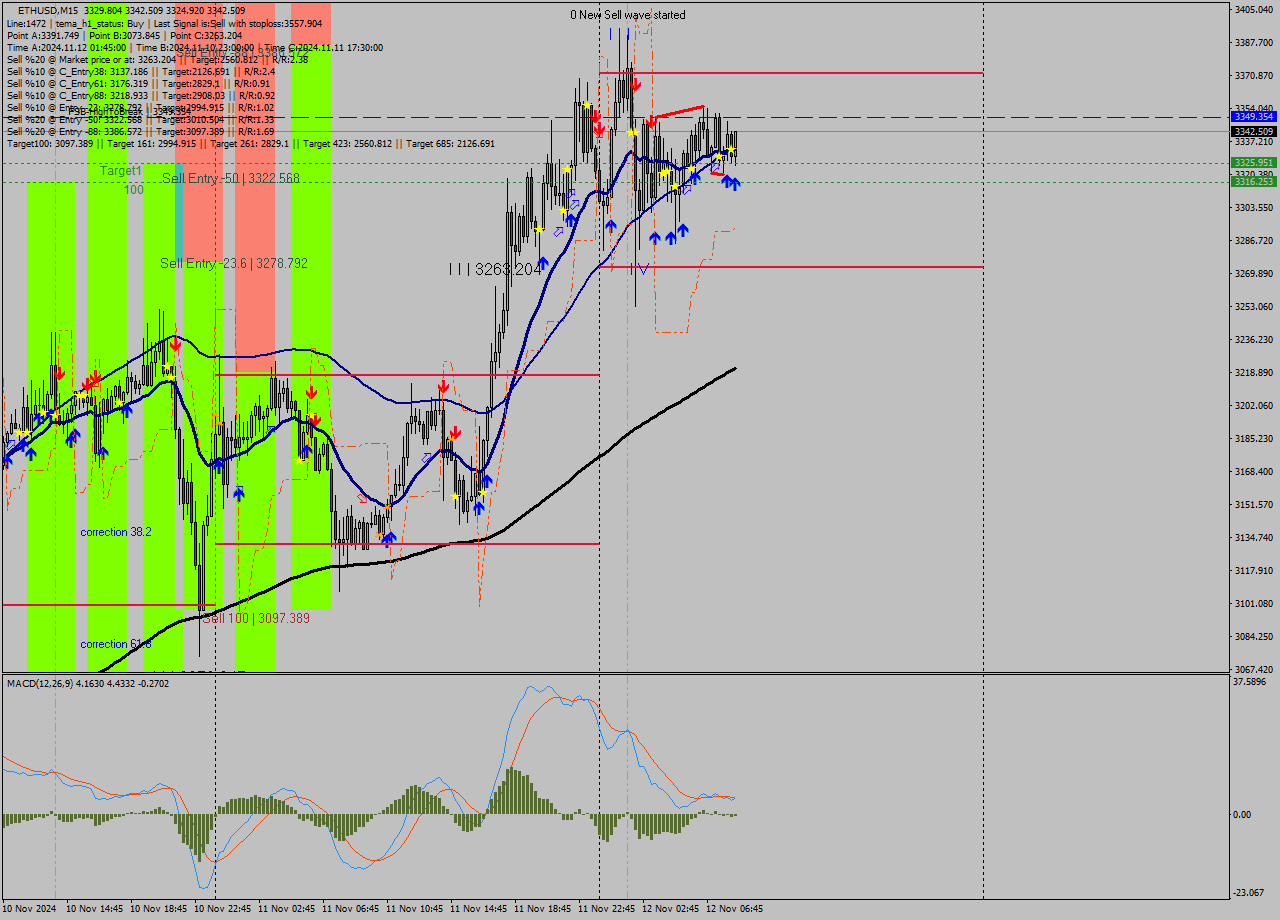Click the '10 Nov 18:45' time axis label

(x=158, y=909)
